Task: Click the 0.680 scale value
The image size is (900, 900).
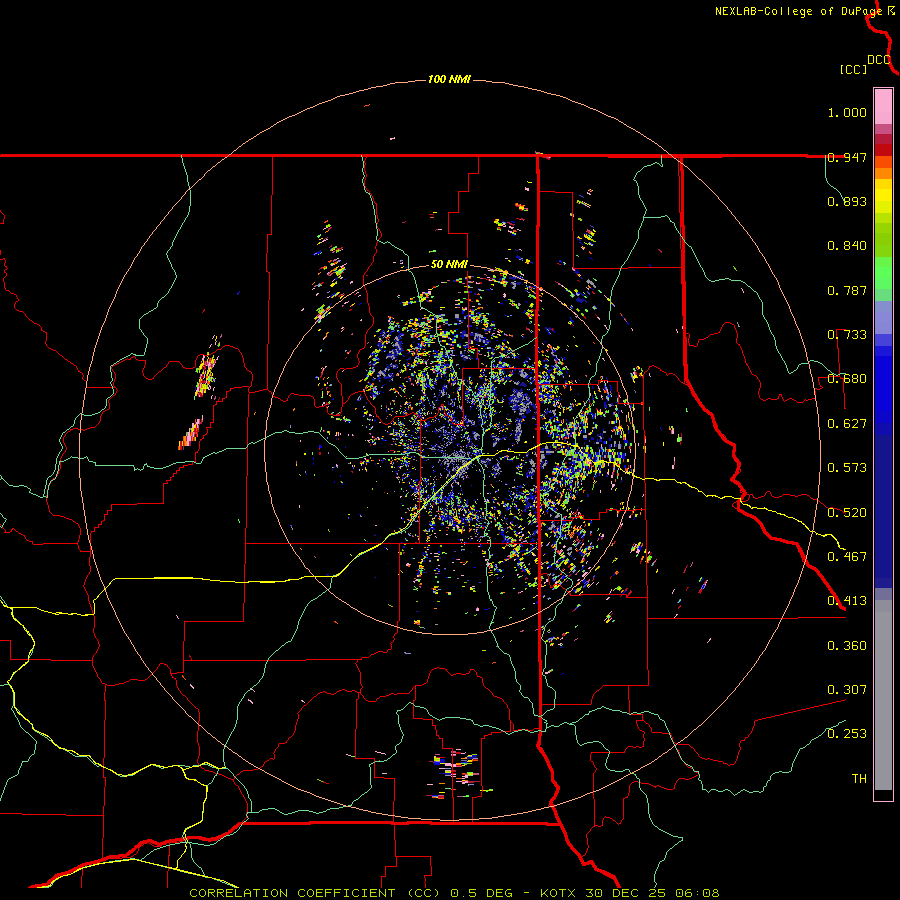Action: (847, 379)
